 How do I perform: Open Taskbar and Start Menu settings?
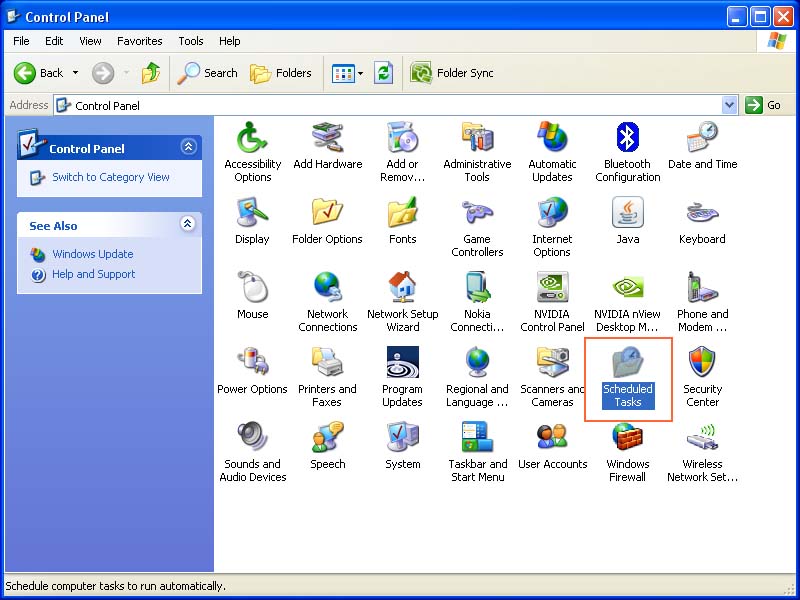click(477, 452)
